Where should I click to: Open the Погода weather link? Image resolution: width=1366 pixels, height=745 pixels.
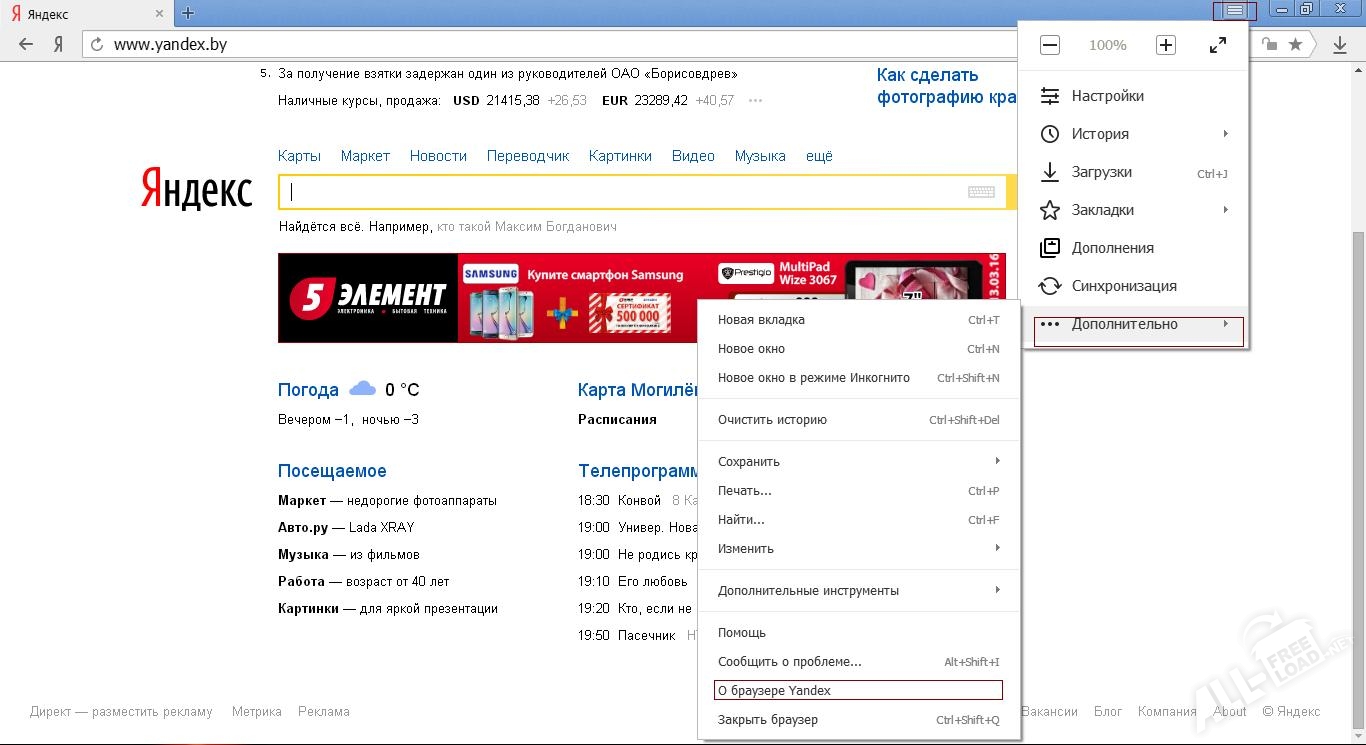coord(308,389)
